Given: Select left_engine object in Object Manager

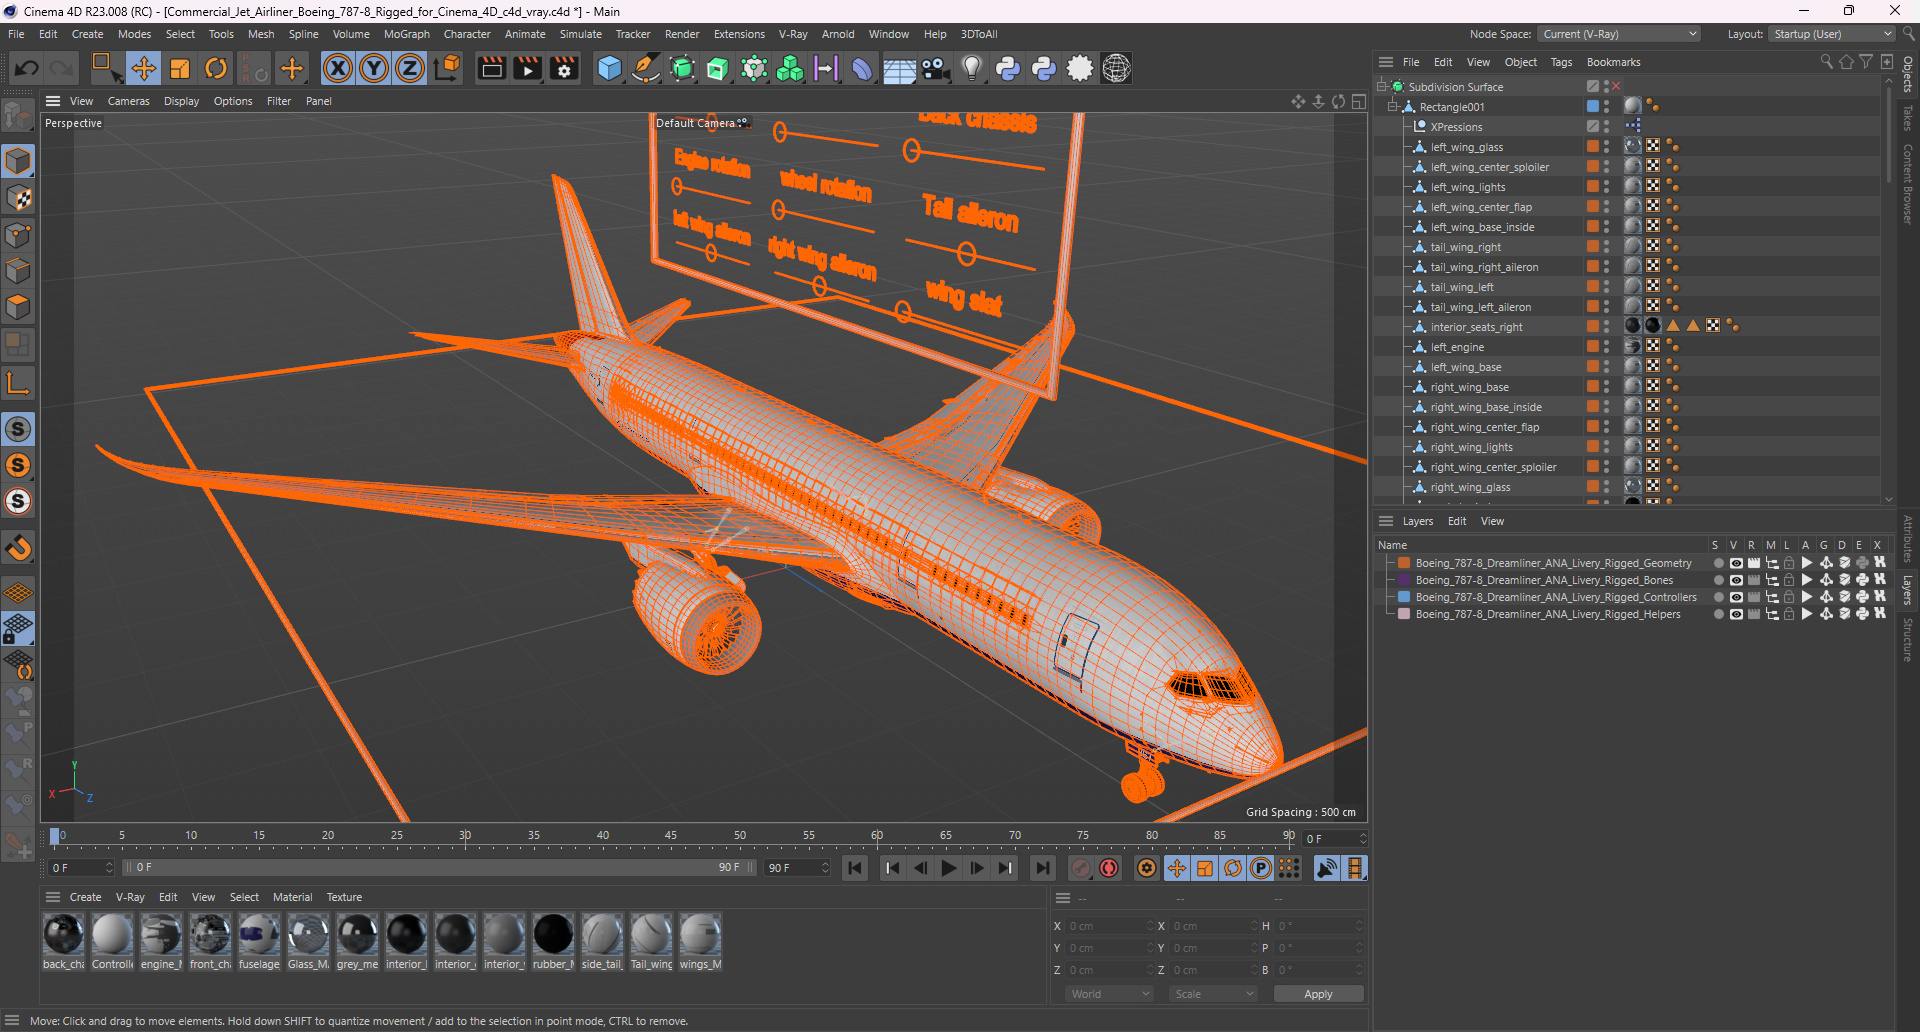Looking at the screenshot, I should [1457, 347].
